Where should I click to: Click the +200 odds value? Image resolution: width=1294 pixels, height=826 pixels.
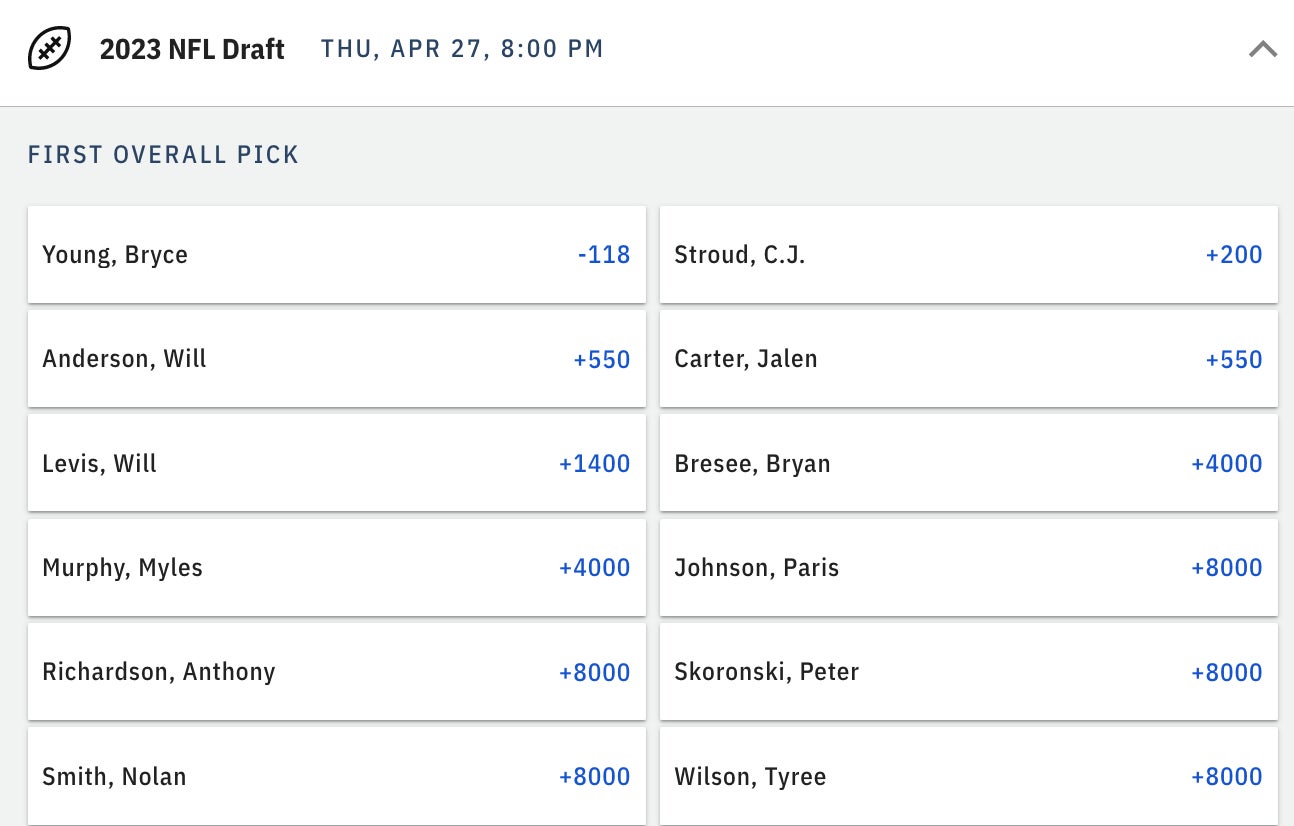tap(1234, 255)
